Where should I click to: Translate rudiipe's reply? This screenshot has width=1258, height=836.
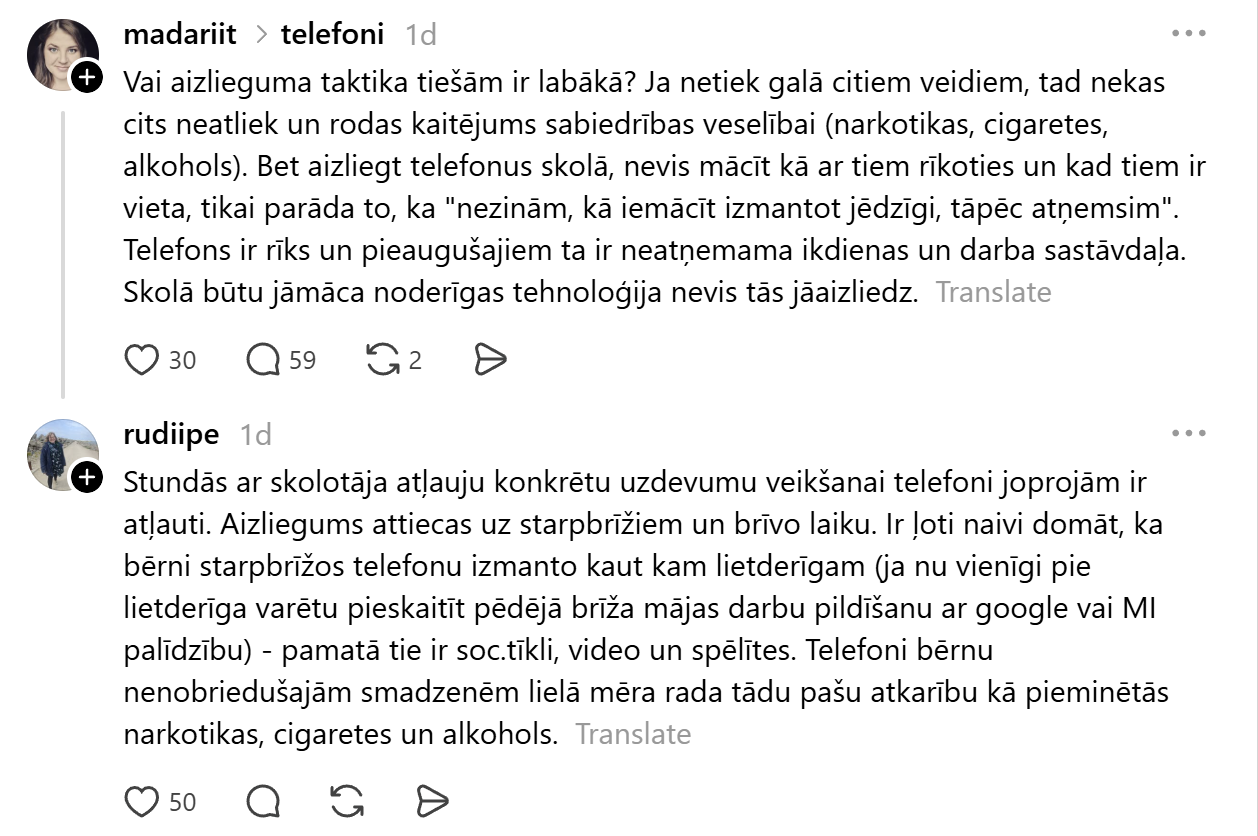[x=633, y=734]
